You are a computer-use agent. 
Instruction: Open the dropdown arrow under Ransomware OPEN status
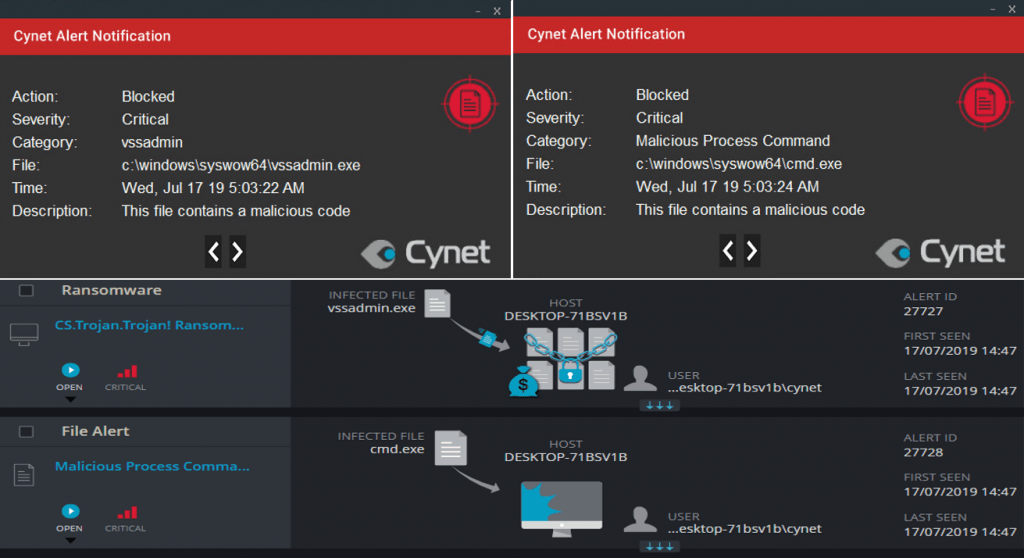(70, 399)
